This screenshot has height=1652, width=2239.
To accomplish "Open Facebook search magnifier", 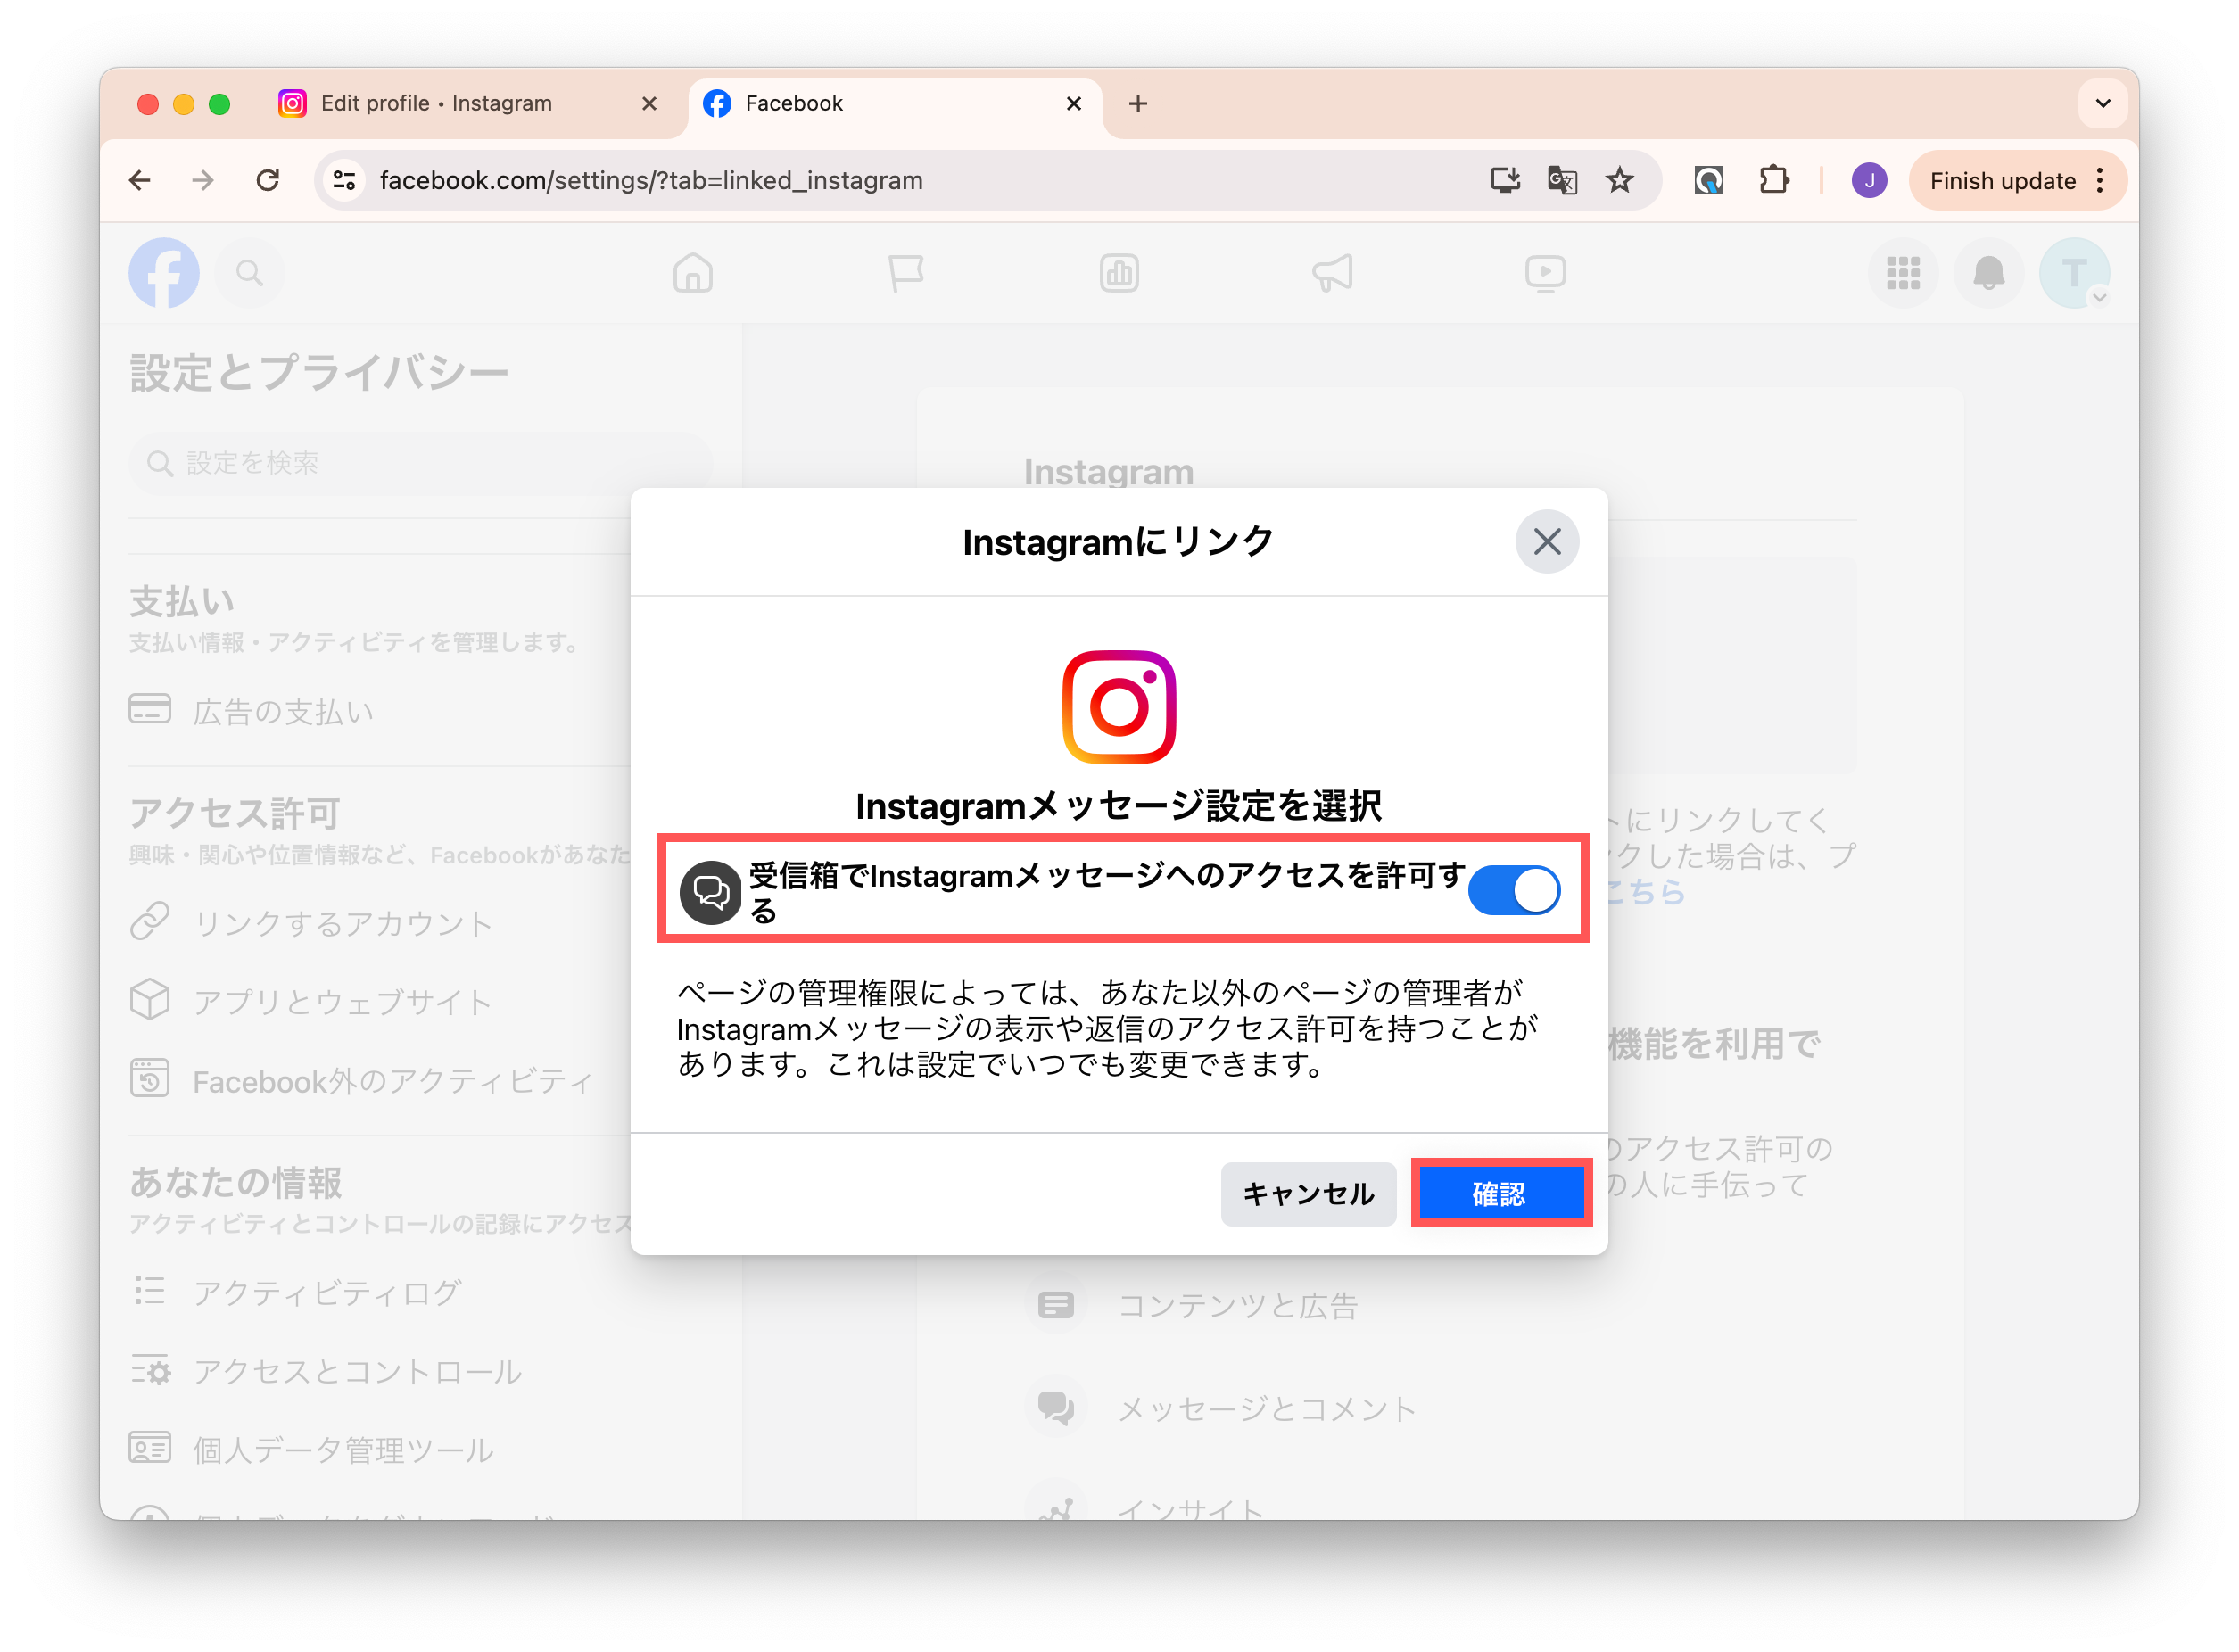I will 249,273.
